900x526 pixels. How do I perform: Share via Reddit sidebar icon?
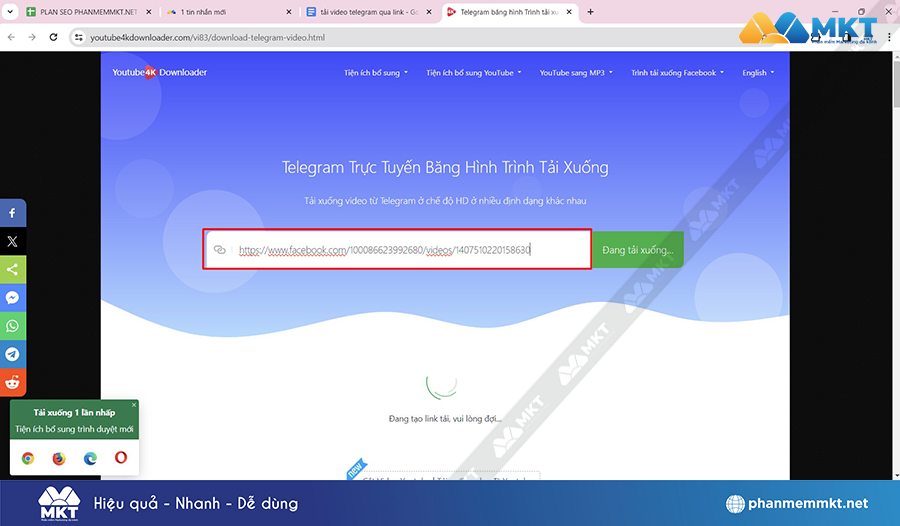tap(13, 382)
